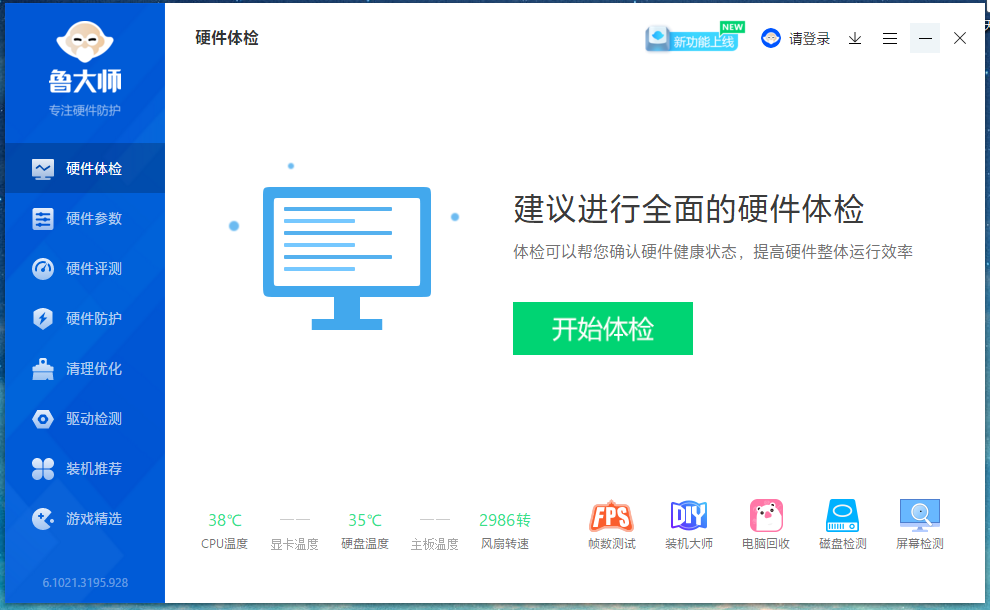Select 装机推荐 in the sidebar
This screenshot has width=990, height=610.
[85, 468]
